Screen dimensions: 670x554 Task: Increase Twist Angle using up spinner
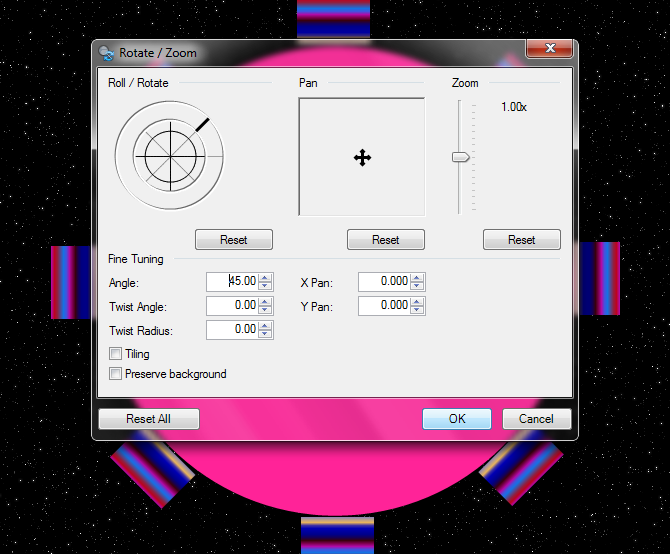point(265,301)
